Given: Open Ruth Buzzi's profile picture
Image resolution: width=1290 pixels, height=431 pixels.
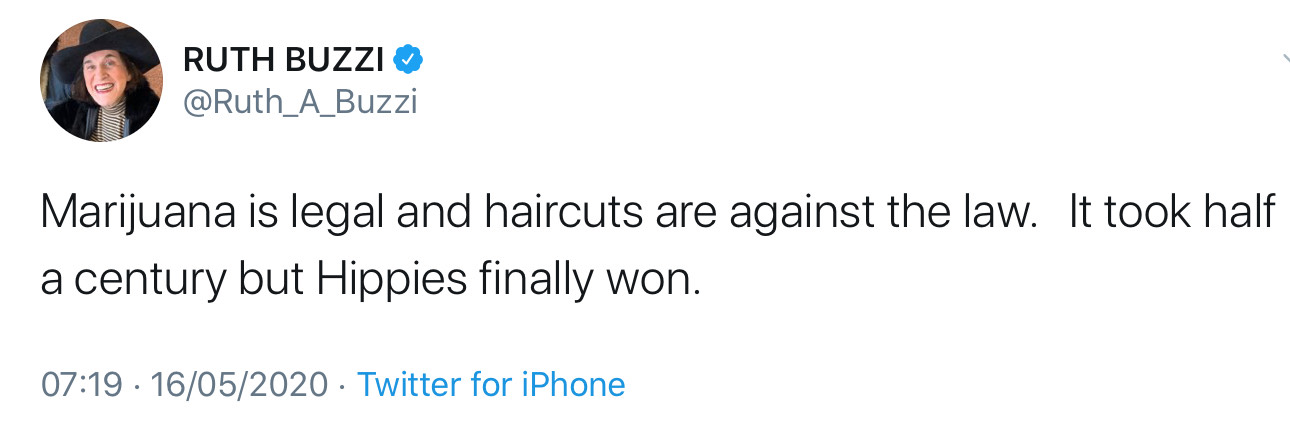Looking at the screenshot, I should [x=100, y=81].
